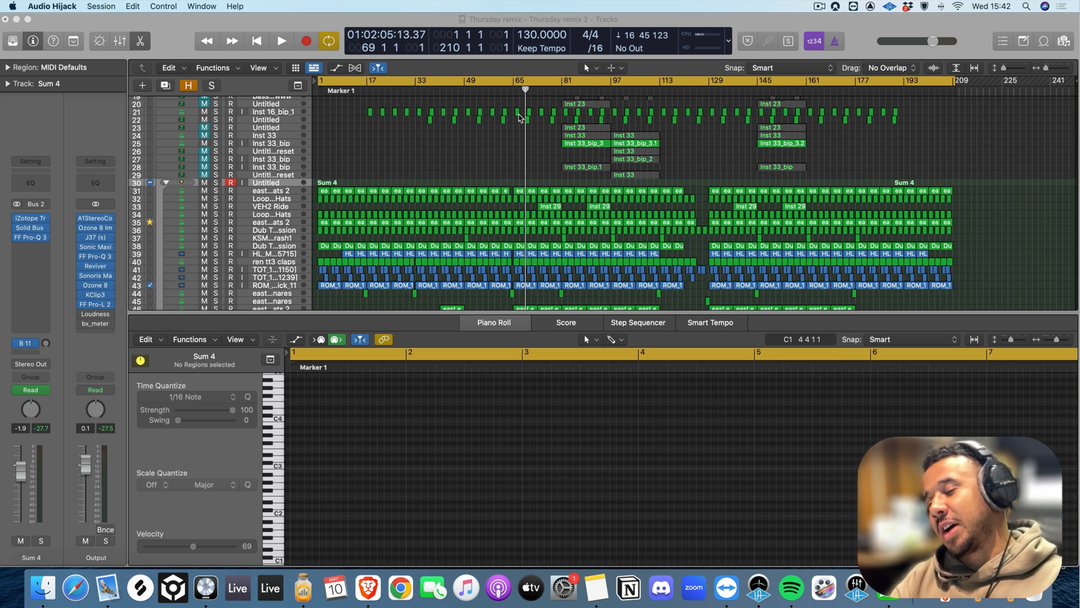Expand the Region MIDI Defaults disclosure triangle
Viewport: 1080px width, 608px height.
pos(8,68)
